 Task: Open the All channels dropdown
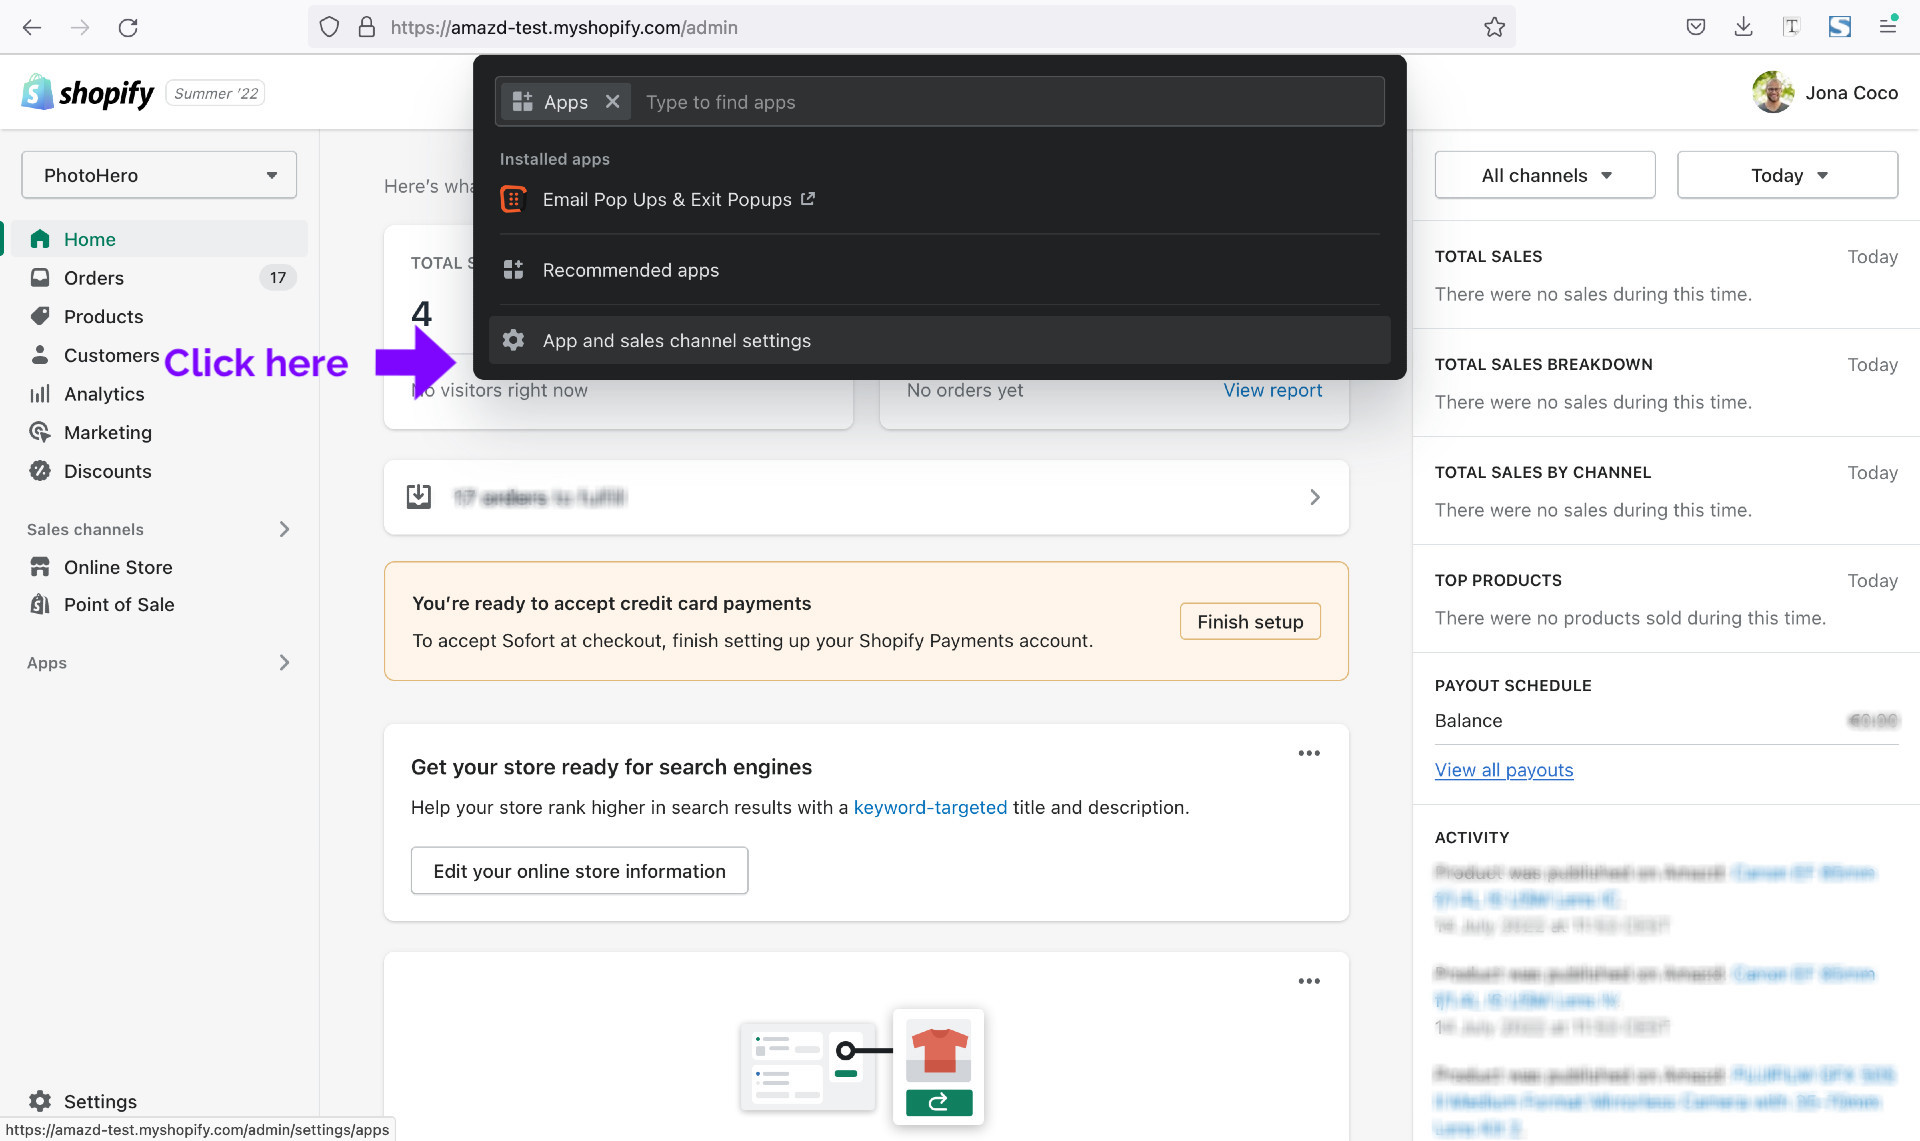pos(1545,175)
